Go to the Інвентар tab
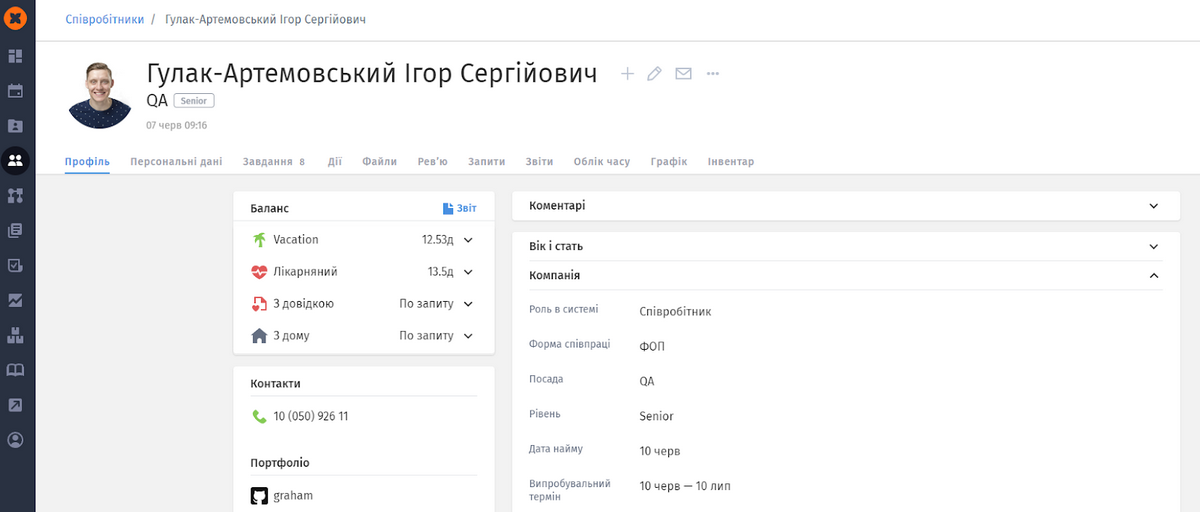The height and width of the screenshot is (512, 1200). (x=730, y=162)
